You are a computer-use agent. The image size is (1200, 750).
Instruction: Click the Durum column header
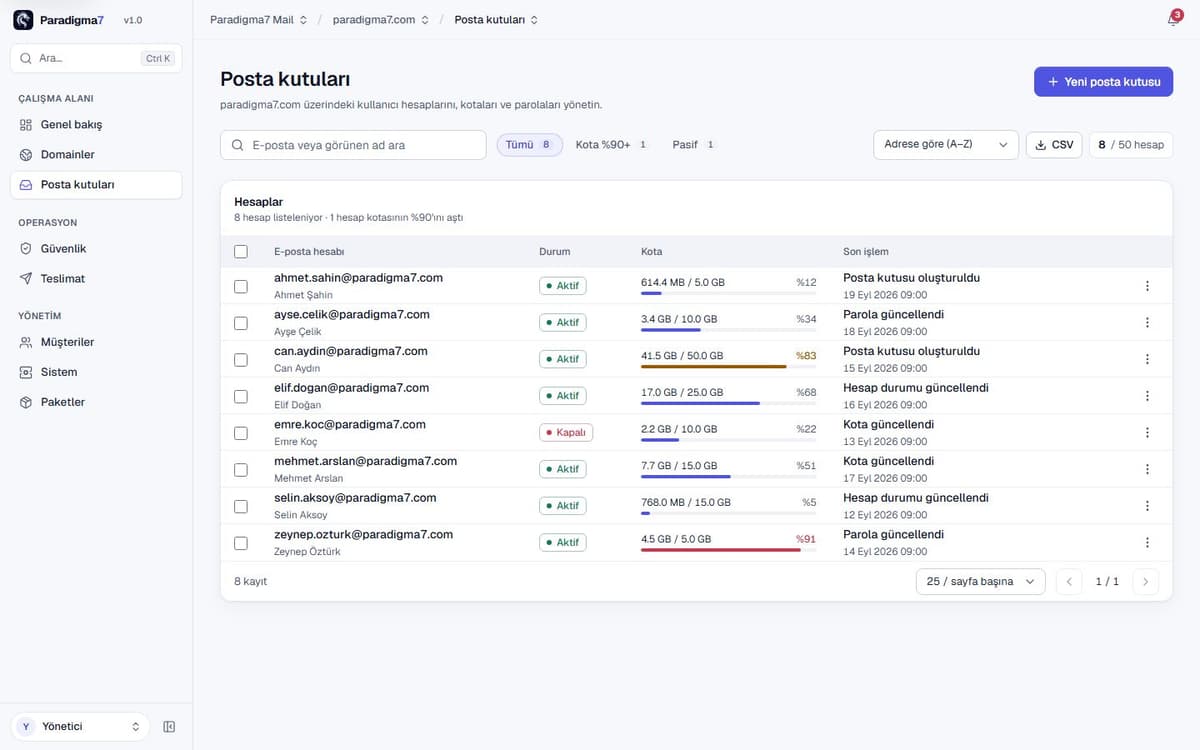555,252
